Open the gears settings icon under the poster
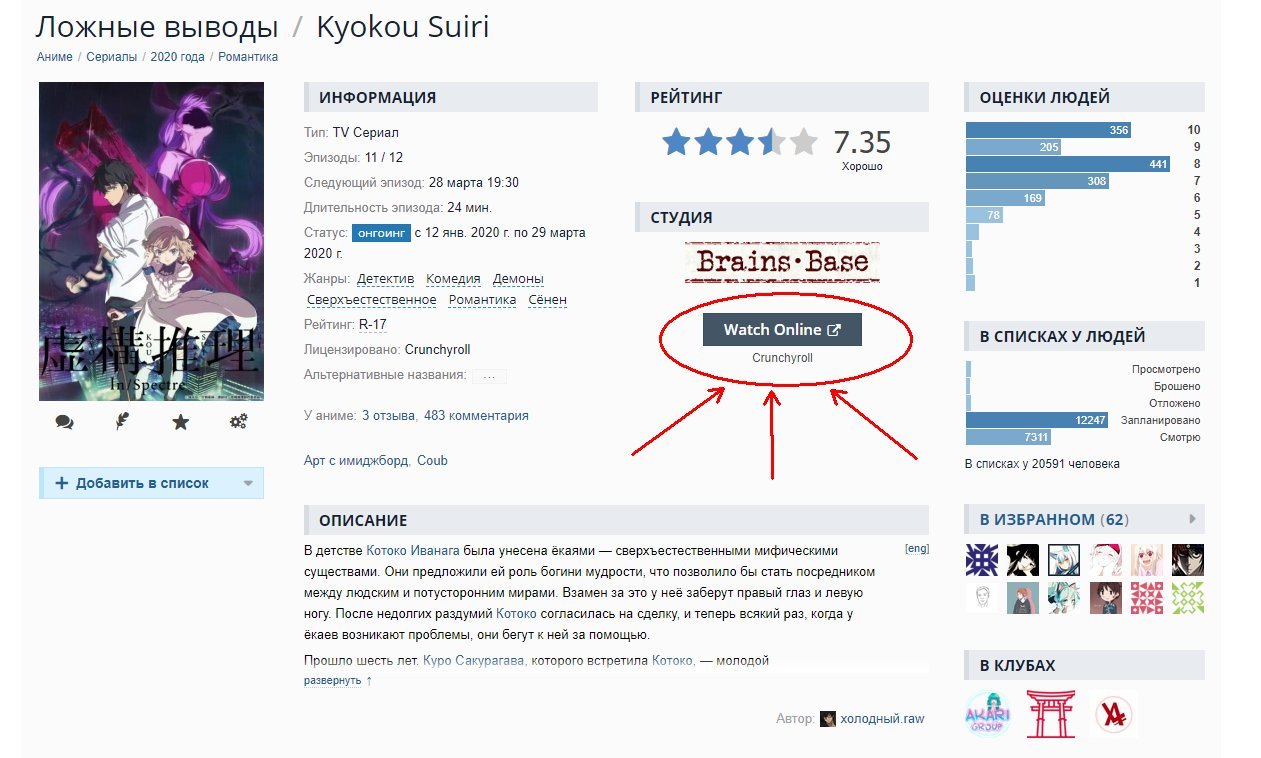The height and width of the screenshot is (758, 1261). (238, 422)
